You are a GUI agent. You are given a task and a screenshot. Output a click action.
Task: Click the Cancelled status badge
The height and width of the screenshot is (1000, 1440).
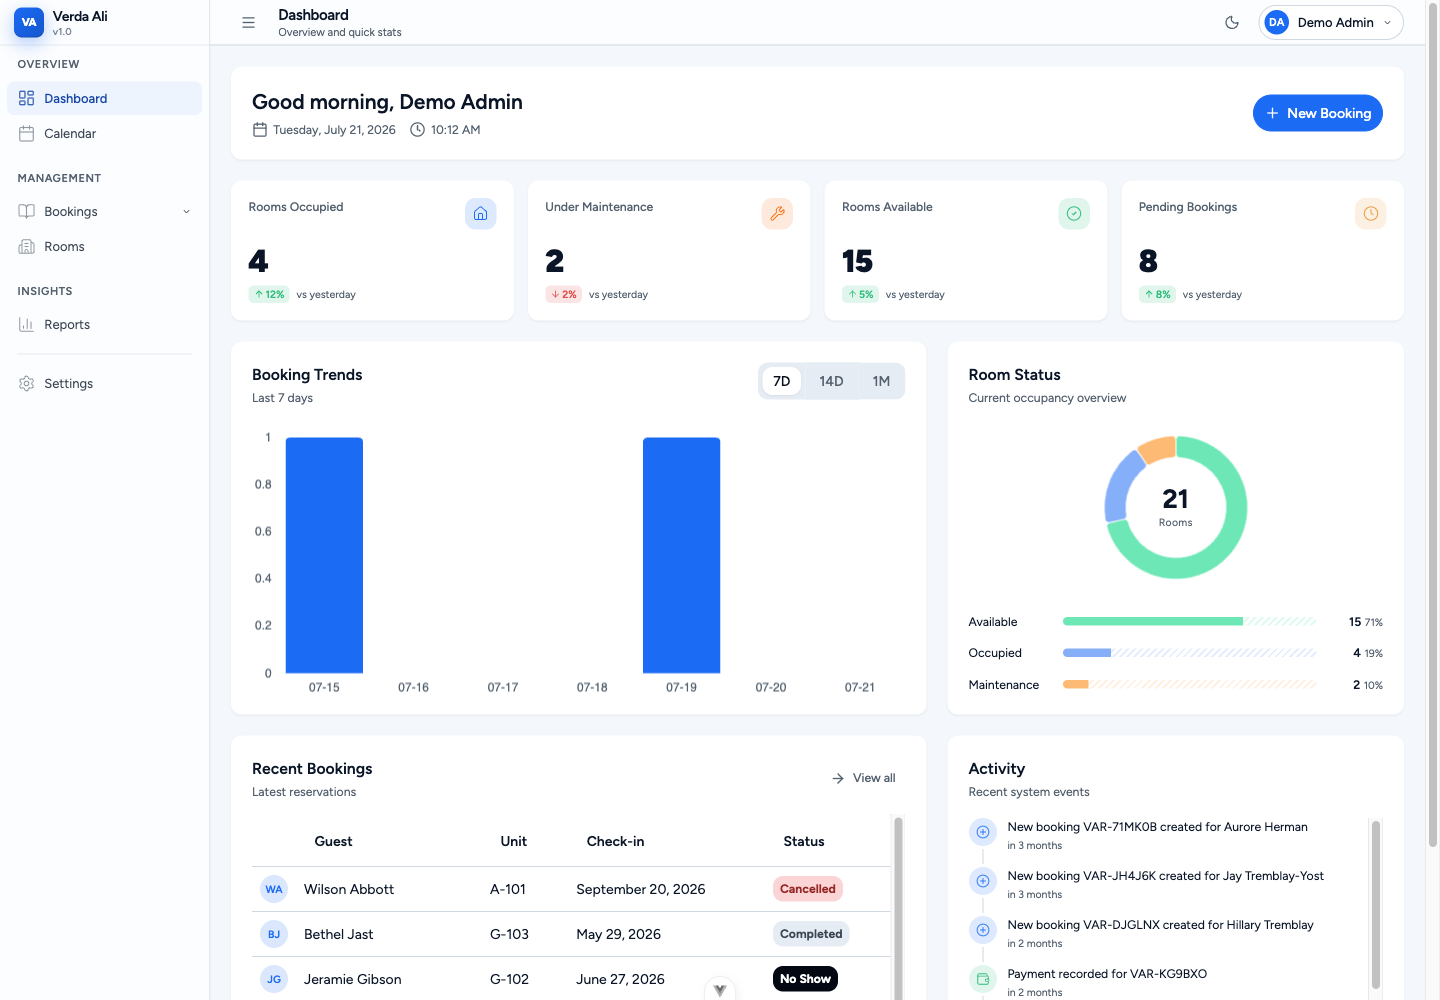[808, 889]
